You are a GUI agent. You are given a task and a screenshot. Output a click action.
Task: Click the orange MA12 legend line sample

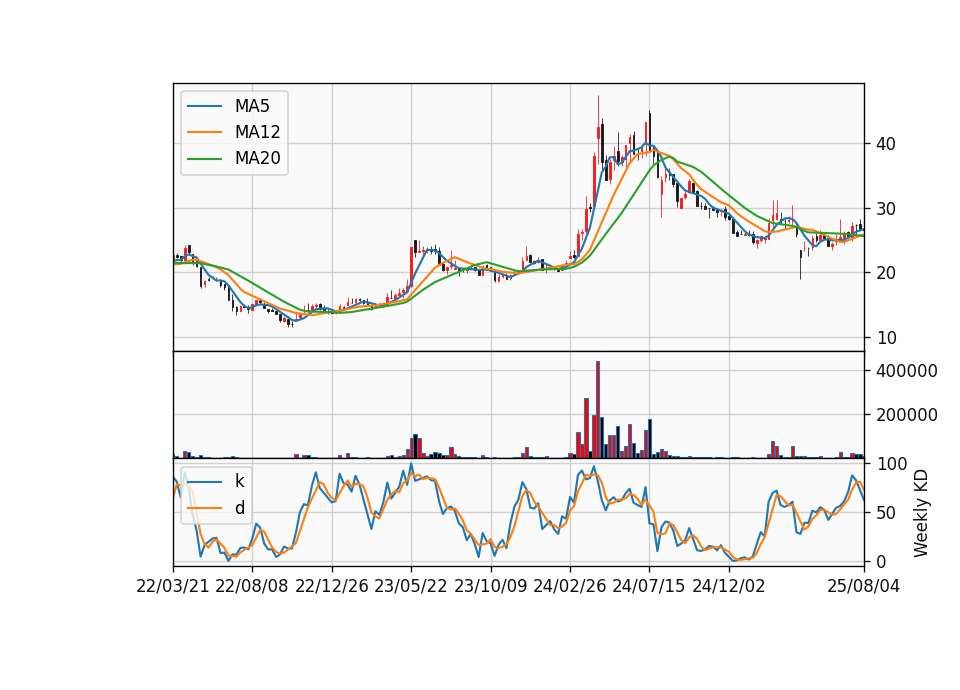(204, 132)
